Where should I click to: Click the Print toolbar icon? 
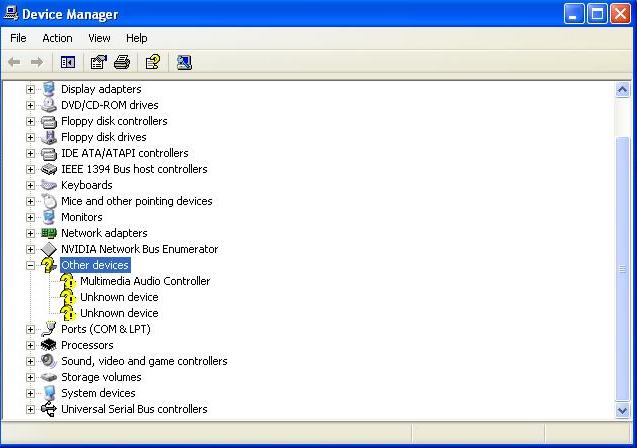pyautogui.click(x=122, y=62)
